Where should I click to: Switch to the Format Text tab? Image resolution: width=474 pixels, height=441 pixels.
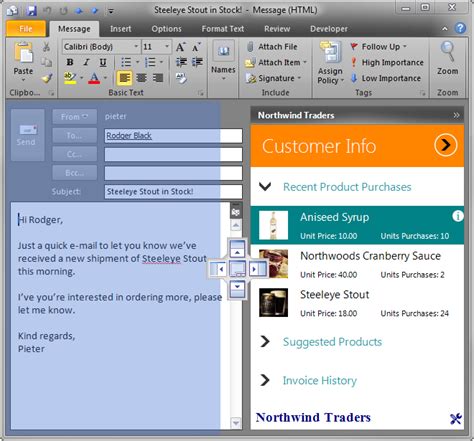pyautogui.click(x=223, y=29)
